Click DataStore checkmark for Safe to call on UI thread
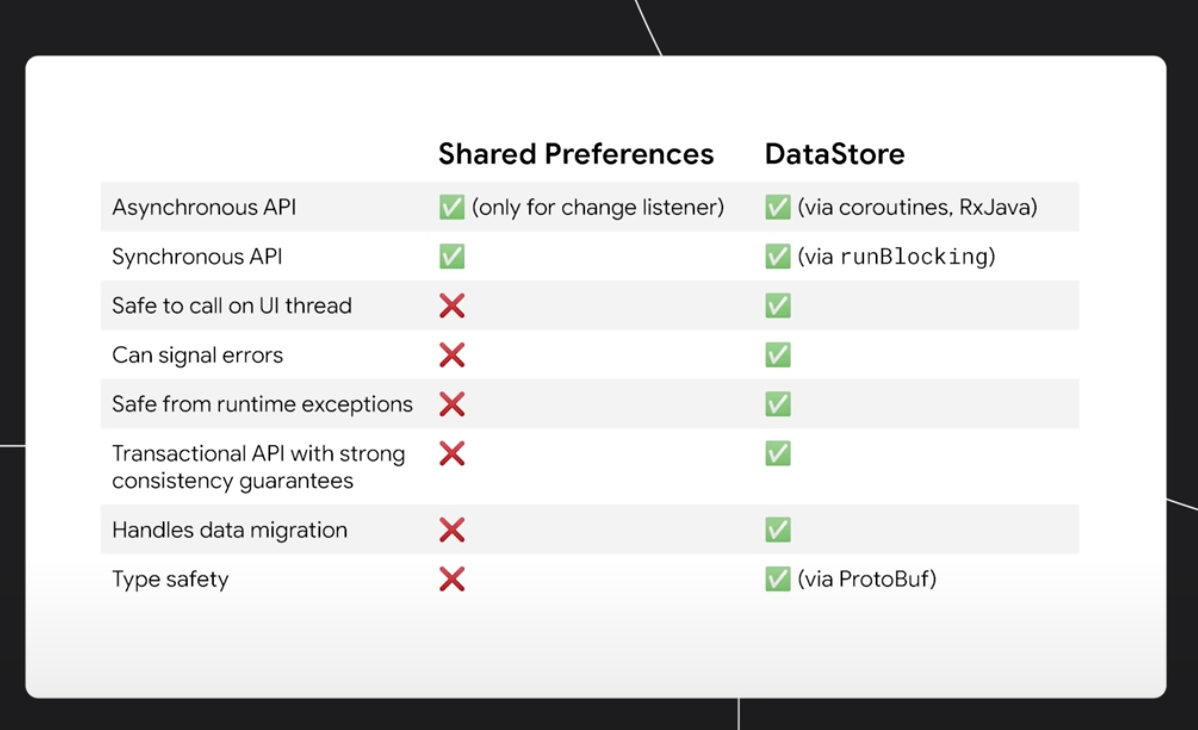 (x=778, y=306)
